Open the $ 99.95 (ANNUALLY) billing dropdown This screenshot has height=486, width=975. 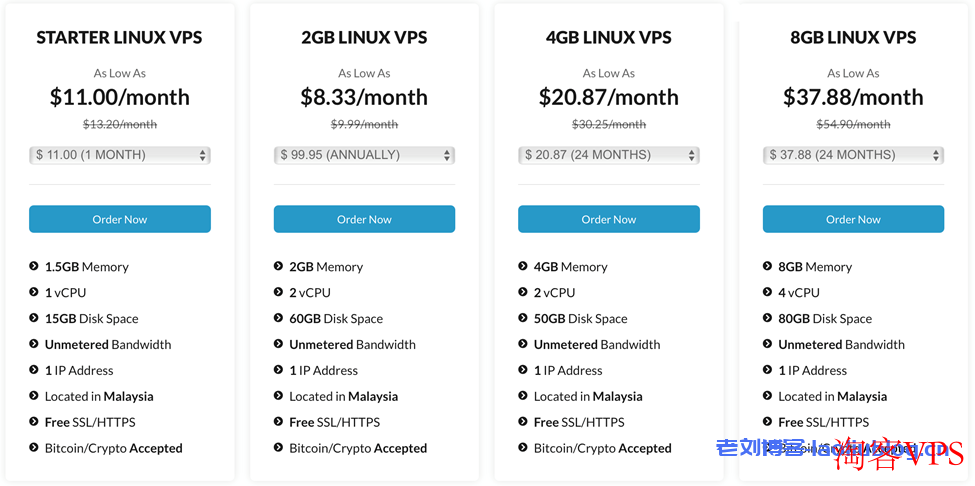click(364, 155)
